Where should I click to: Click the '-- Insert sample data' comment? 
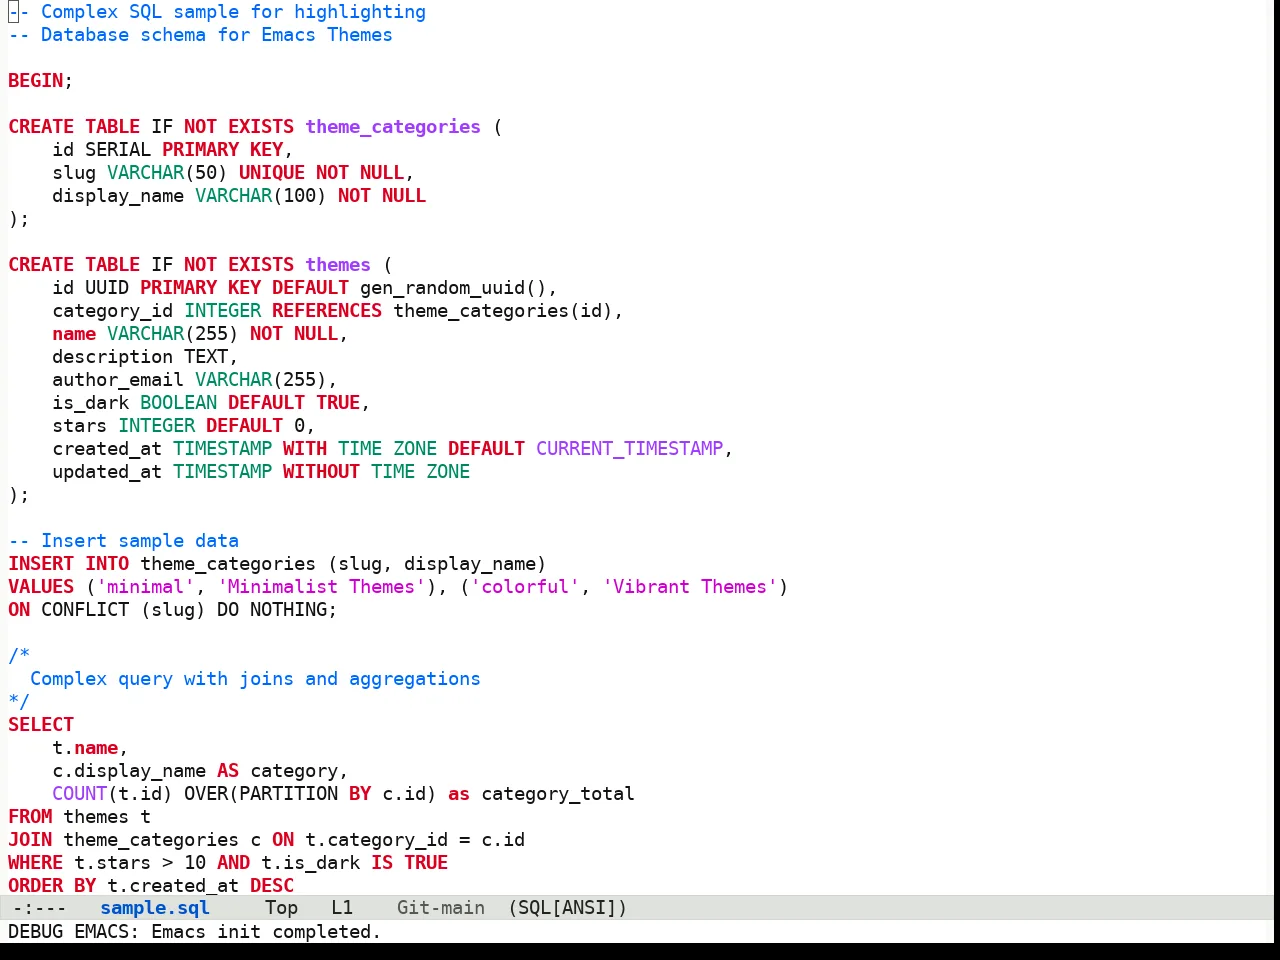pos(123,541)
